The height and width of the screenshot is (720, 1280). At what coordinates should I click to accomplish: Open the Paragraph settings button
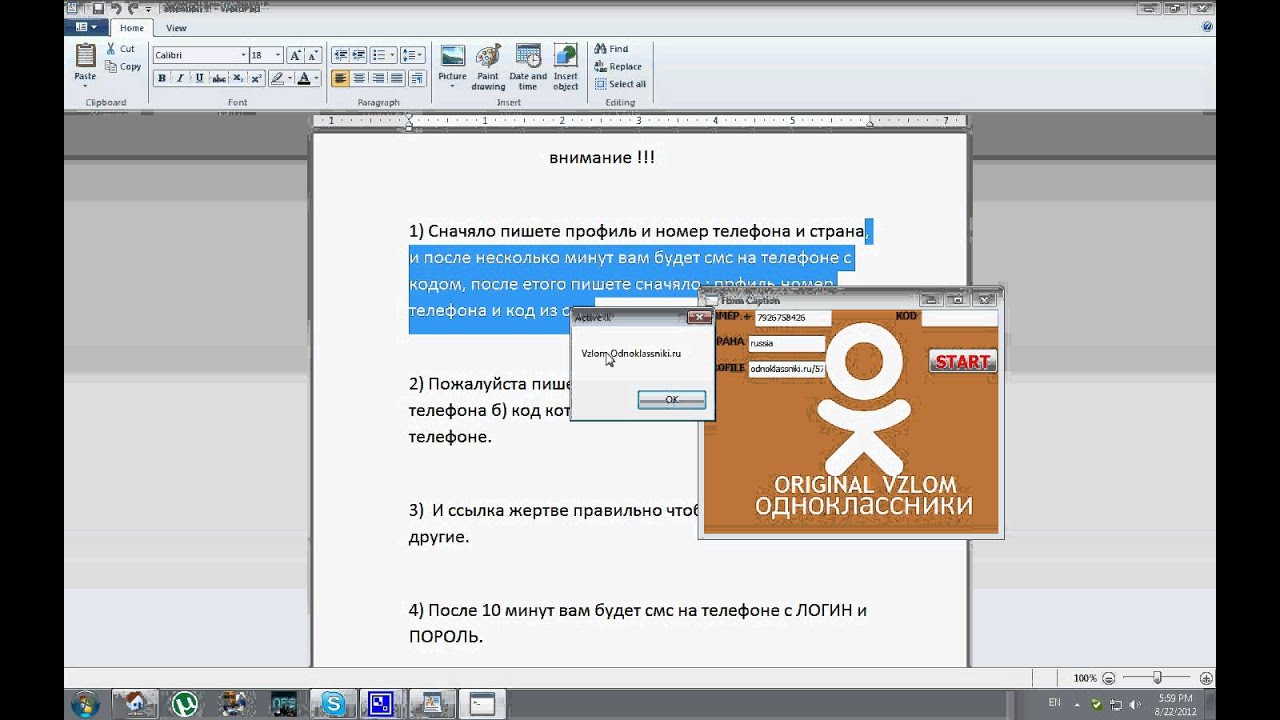pos(417,78)
